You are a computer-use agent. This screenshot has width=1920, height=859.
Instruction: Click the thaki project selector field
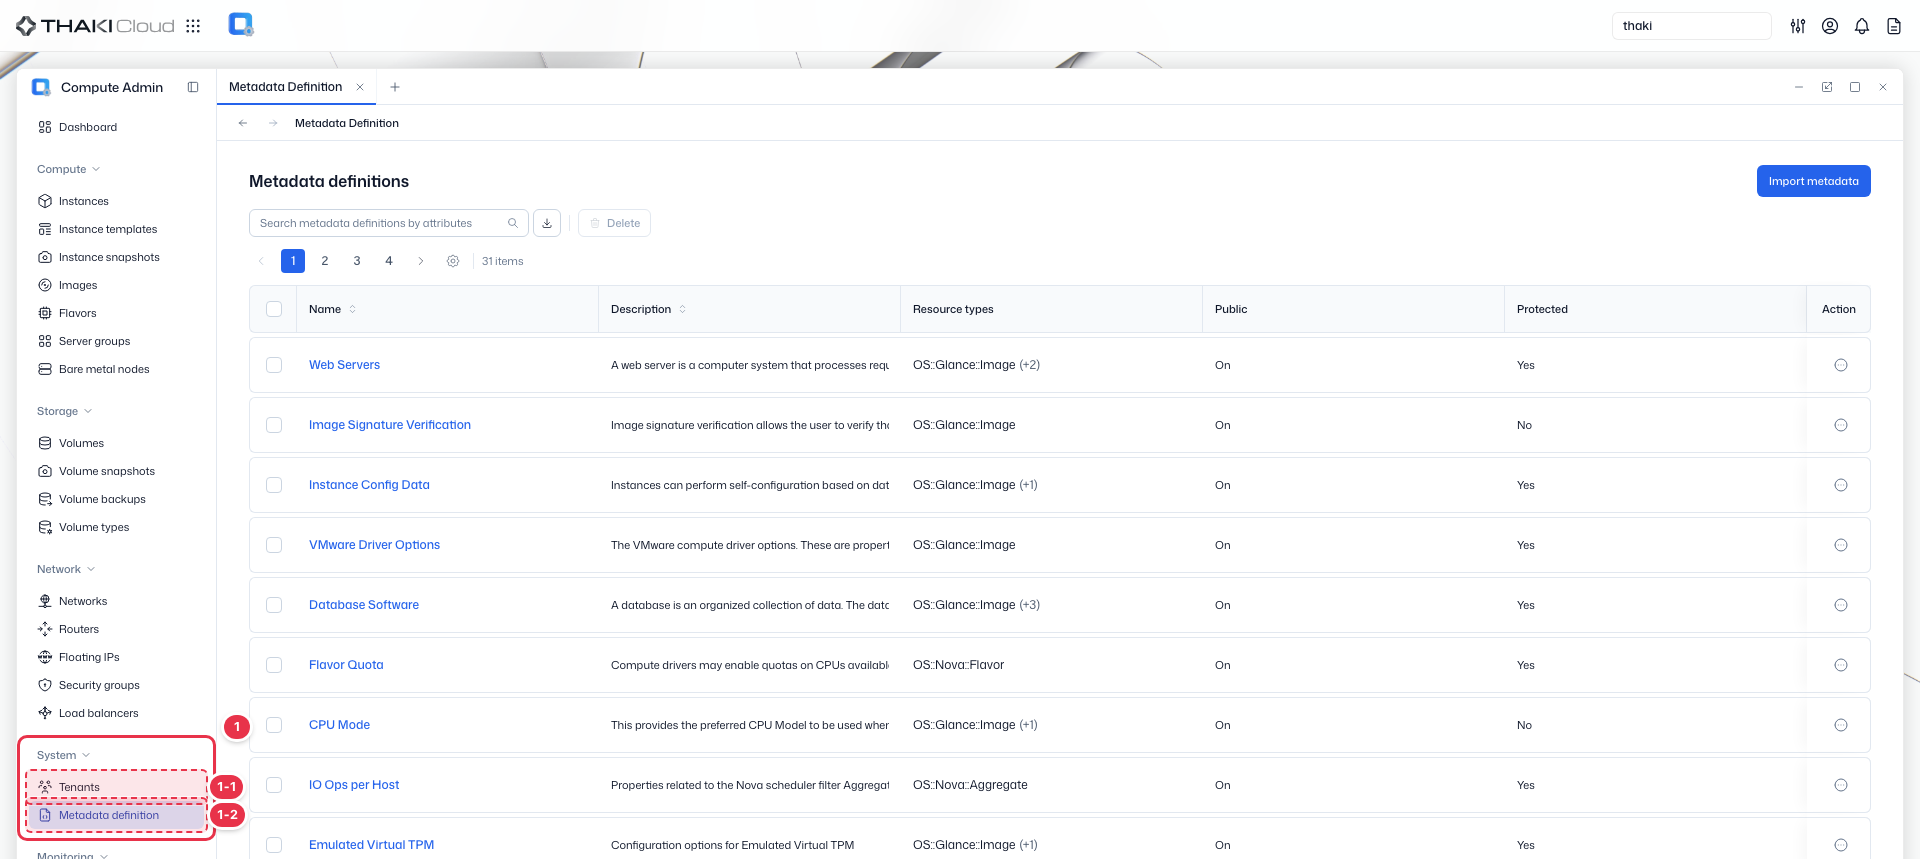coord(1691,26)
